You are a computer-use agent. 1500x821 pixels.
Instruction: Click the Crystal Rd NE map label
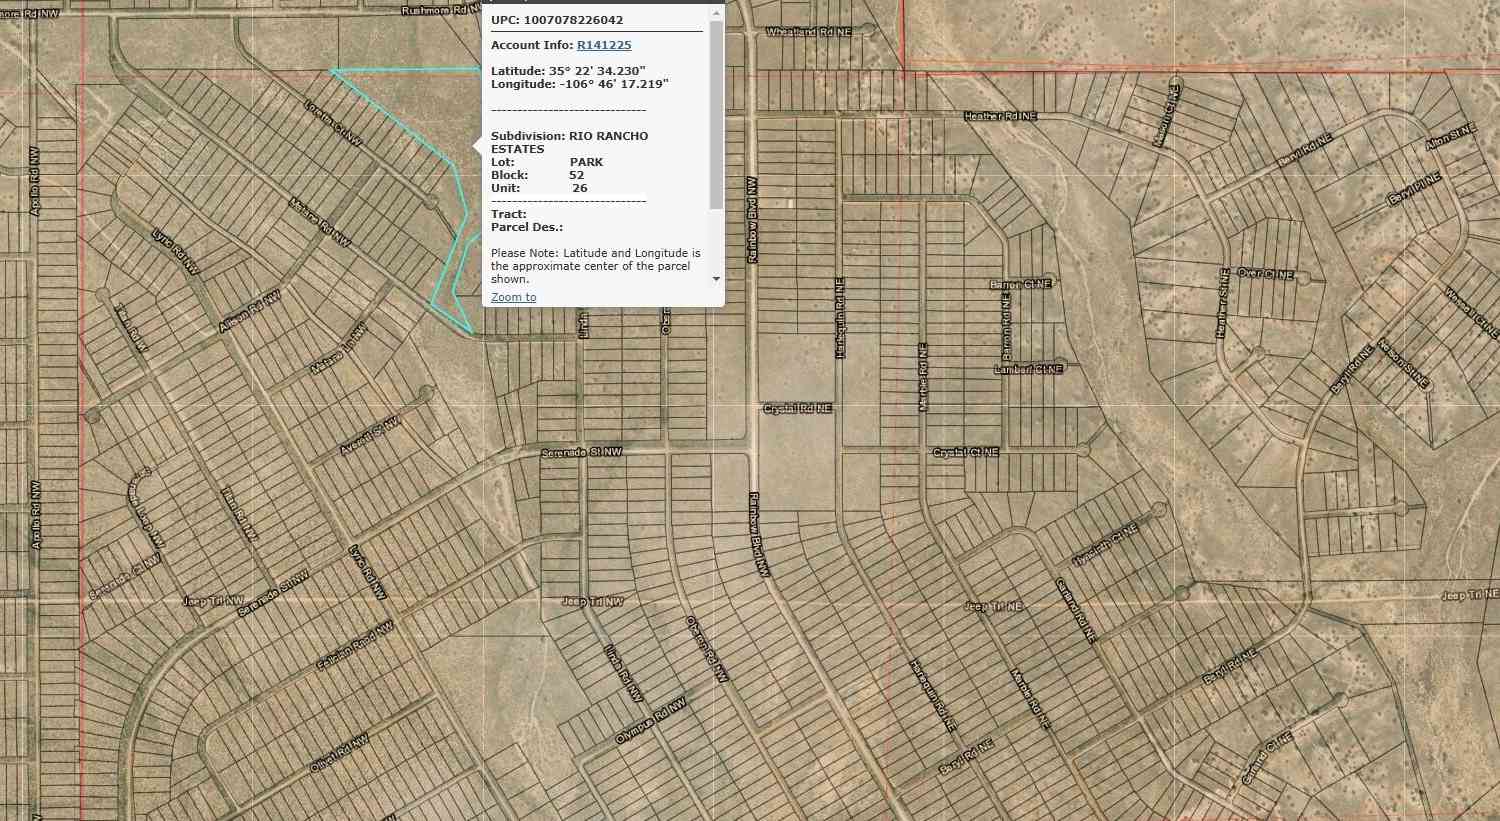798,408
